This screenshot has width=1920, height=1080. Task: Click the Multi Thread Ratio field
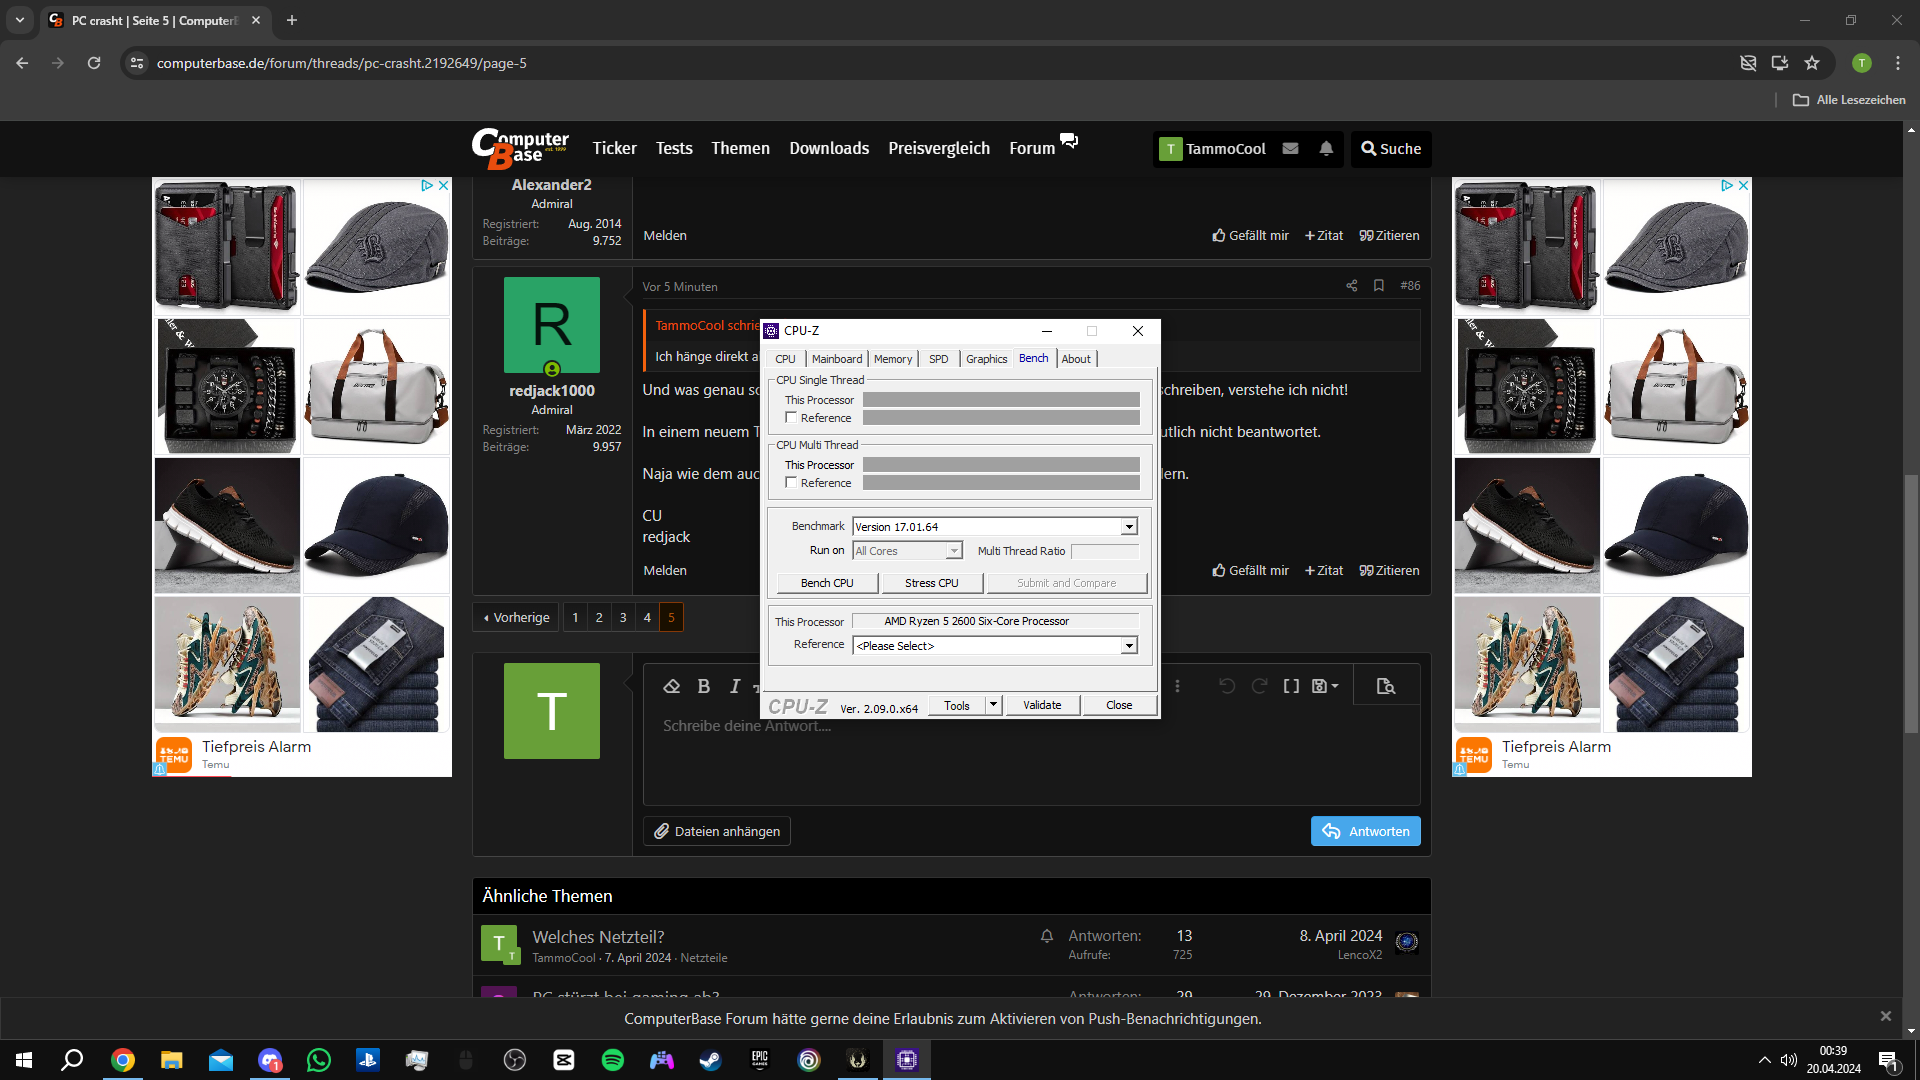coord(1105,551)
